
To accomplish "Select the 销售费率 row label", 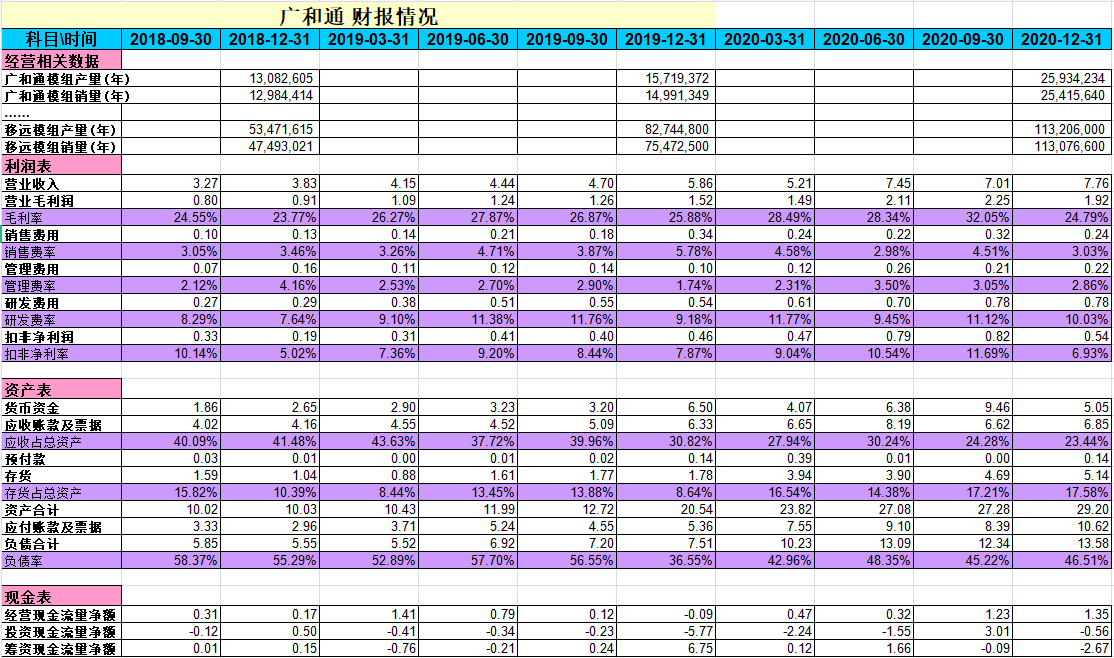I will 62,252.
